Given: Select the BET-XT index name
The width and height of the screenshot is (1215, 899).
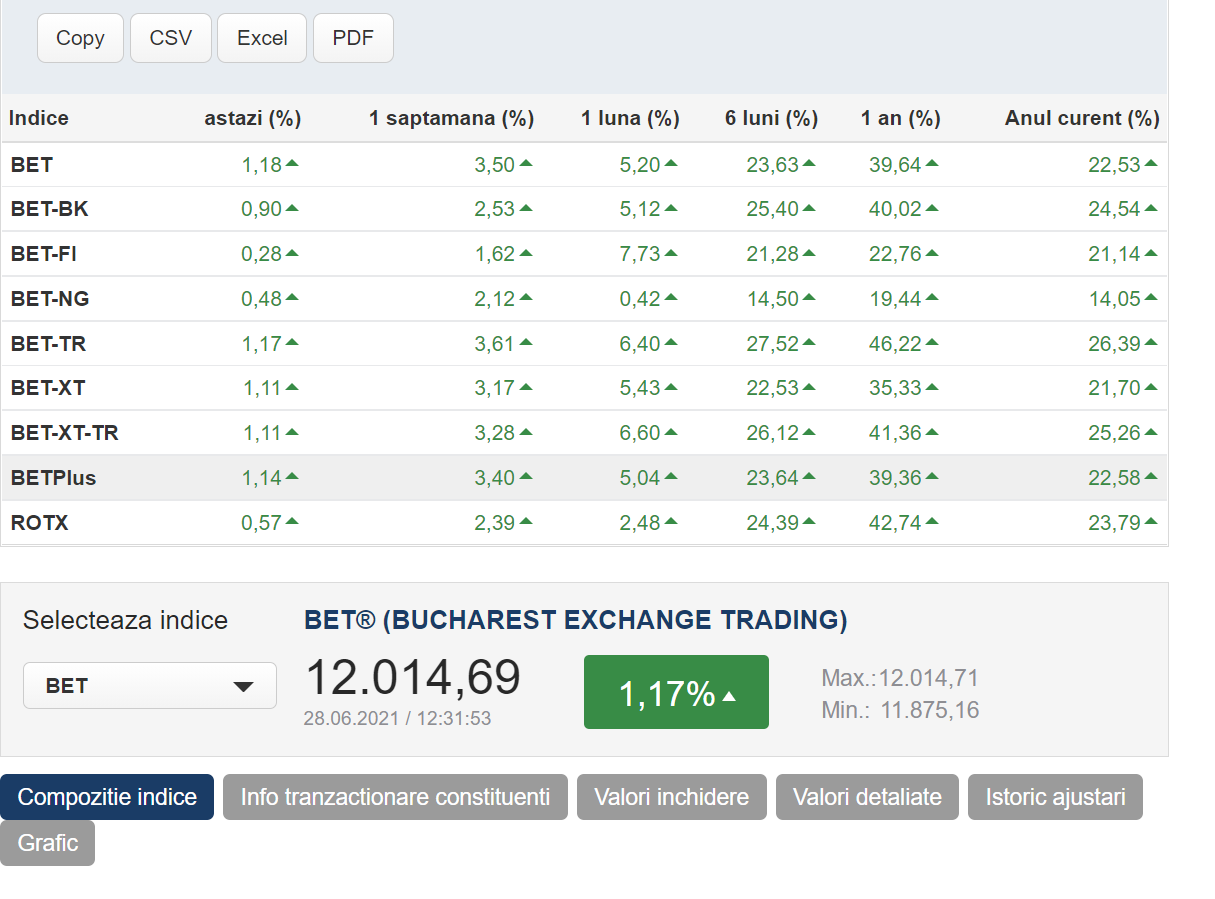Looking at the screenshot, I should [48, 388].
